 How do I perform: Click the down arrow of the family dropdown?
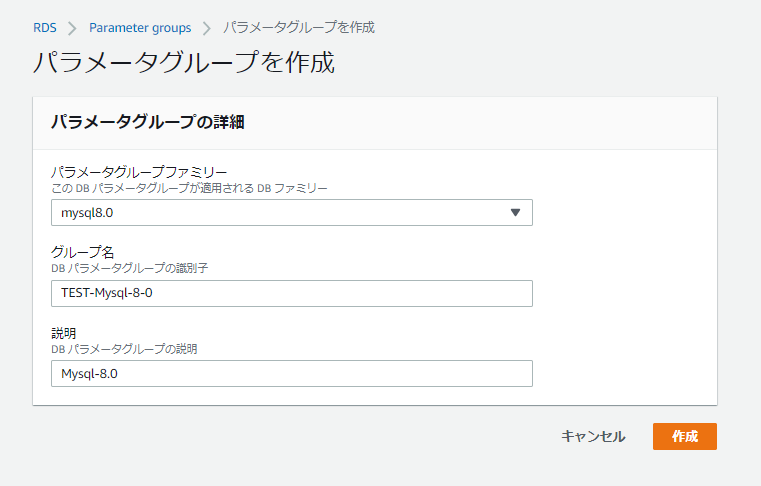click(x=515, y=212)
